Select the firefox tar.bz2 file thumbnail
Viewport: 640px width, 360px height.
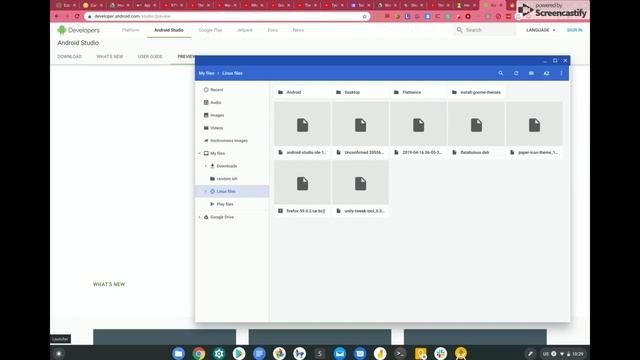[302, 183]
